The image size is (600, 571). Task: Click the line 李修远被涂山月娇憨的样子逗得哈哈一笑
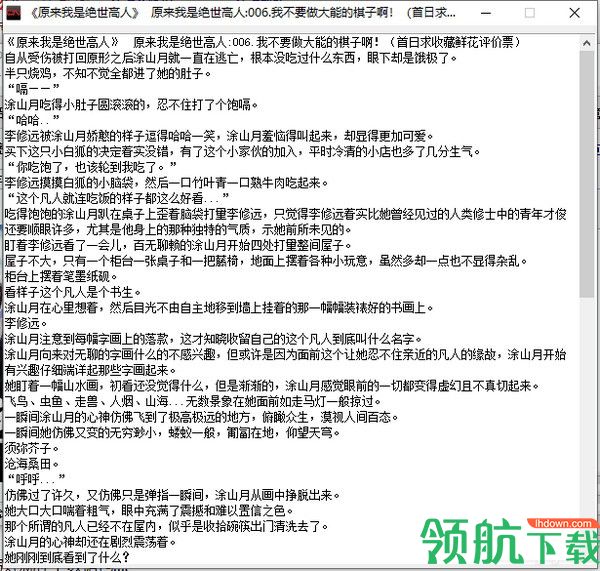pyautogui.click(x=219, y=136)
